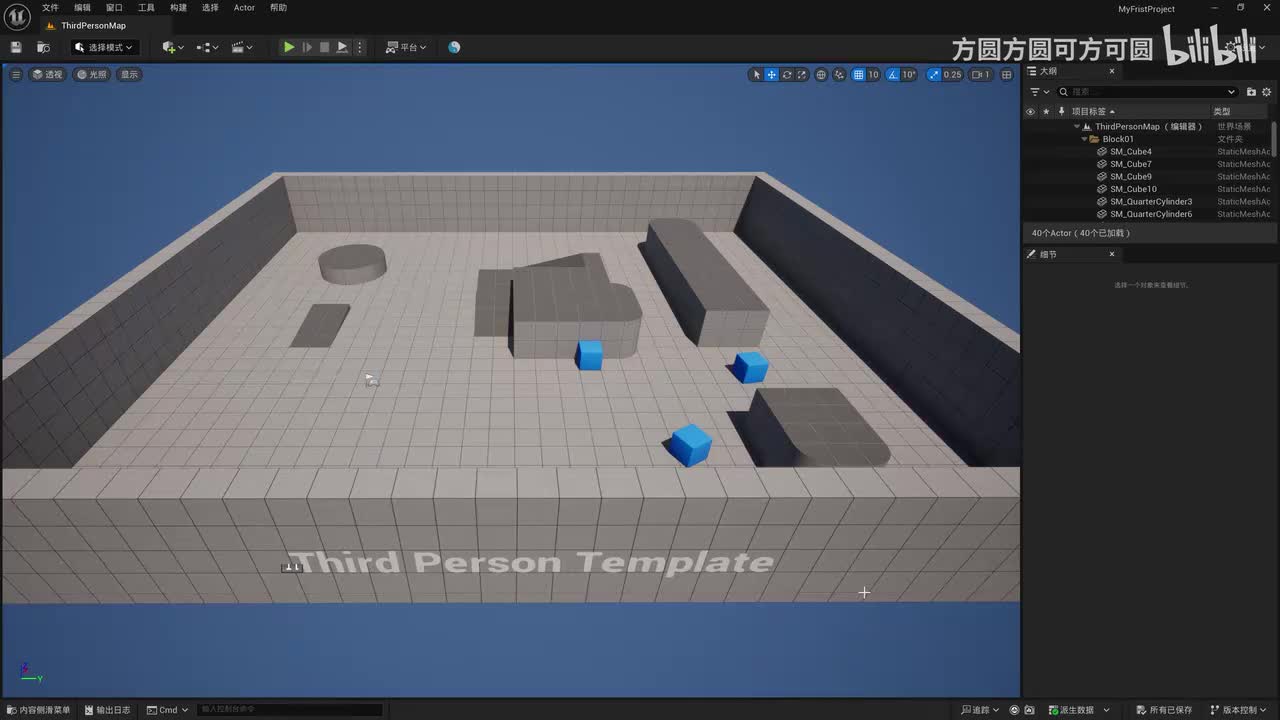This screenshot has width=1280, height=720.
Task: Toggle world/local coordinate globe icon
Action: pos(822,74)
